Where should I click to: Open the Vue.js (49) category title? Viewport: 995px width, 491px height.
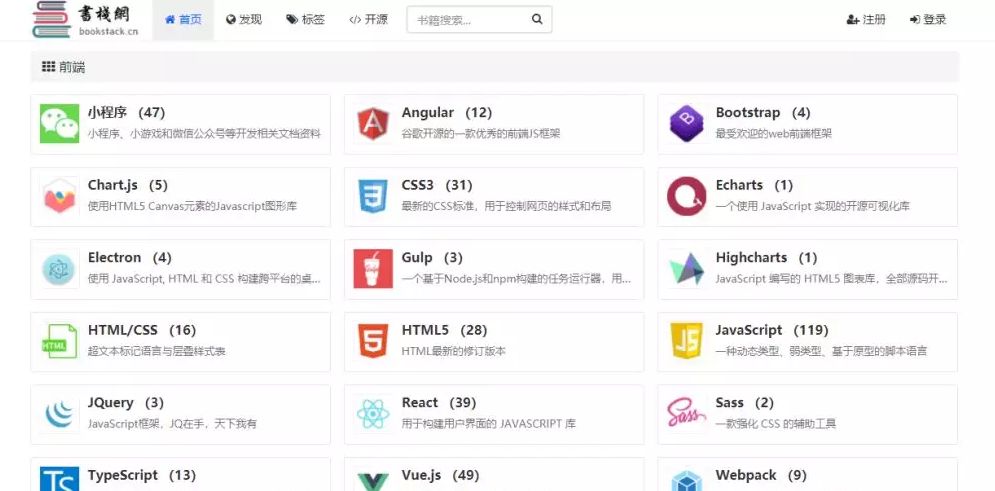(x=440, y=475)
